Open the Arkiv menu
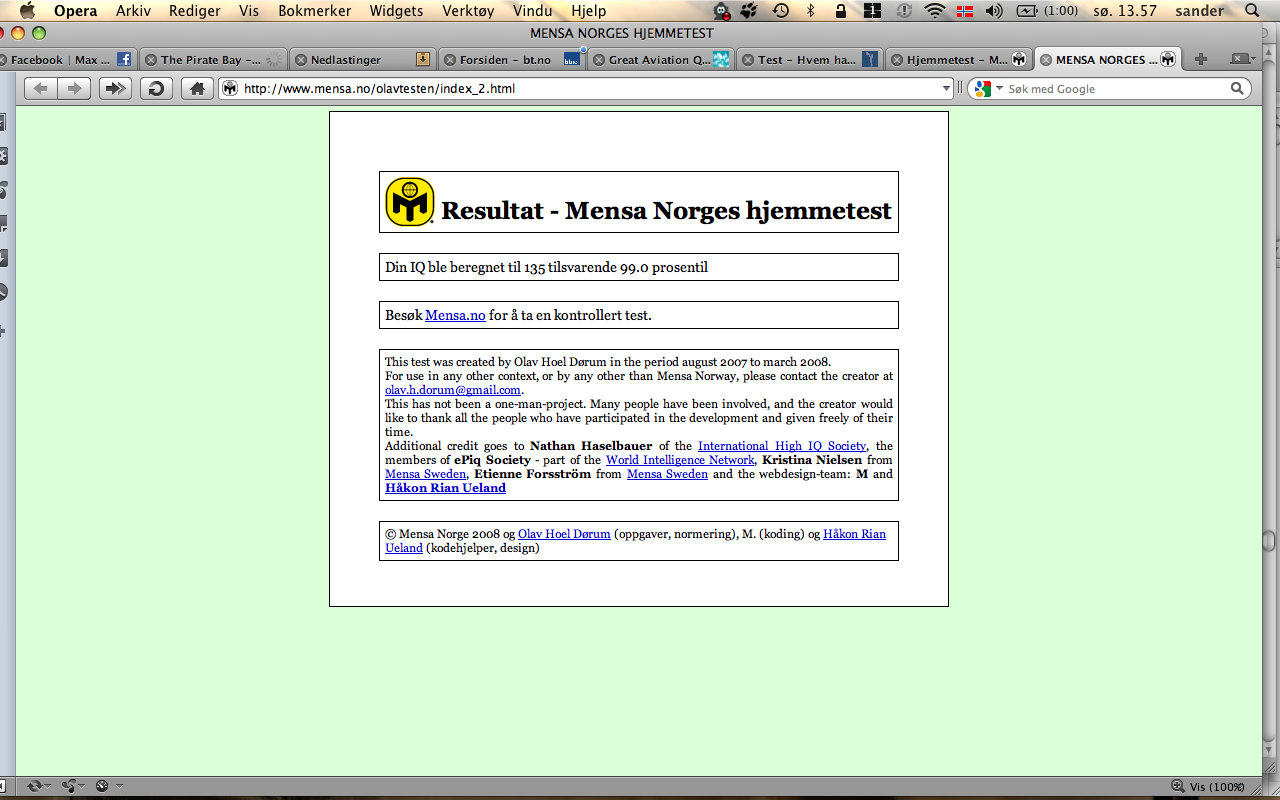The width and height of the screenshot is (1280, 800). point(135,11)
